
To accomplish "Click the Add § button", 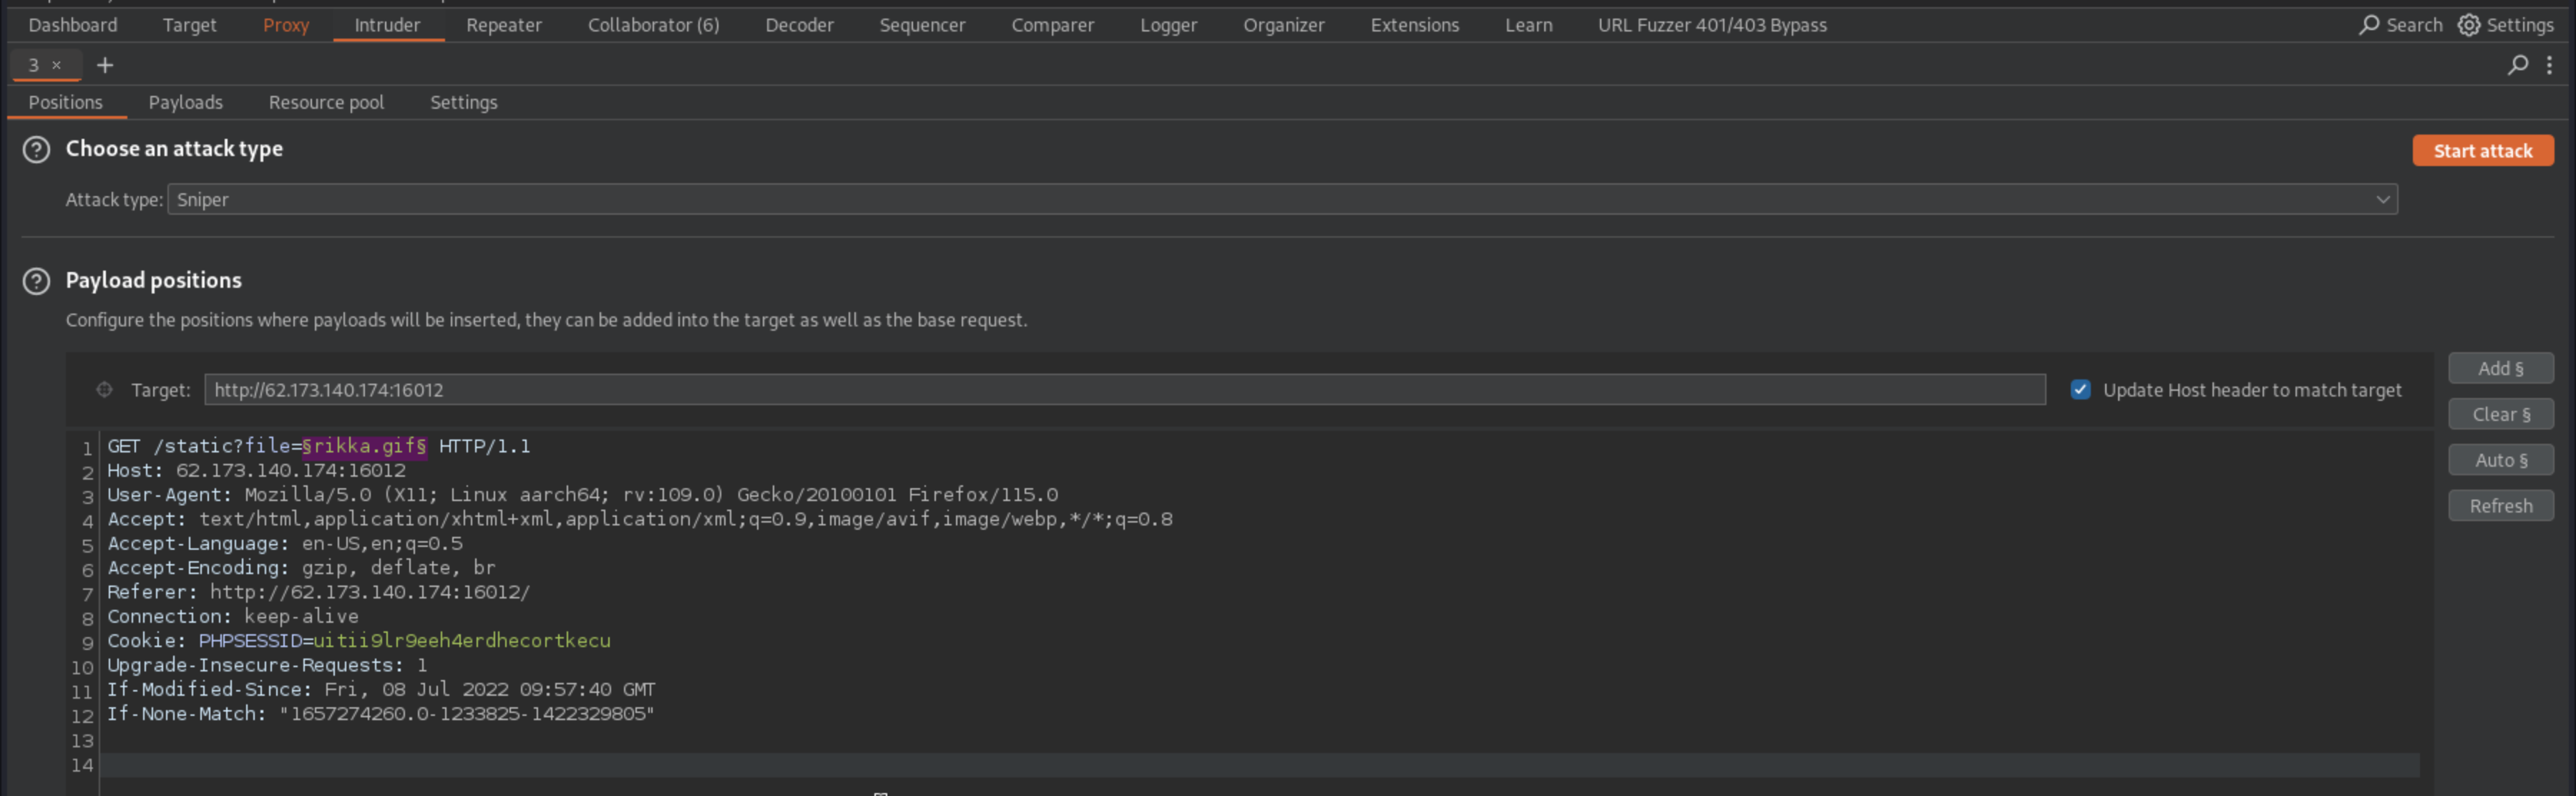I will 2500,369.
